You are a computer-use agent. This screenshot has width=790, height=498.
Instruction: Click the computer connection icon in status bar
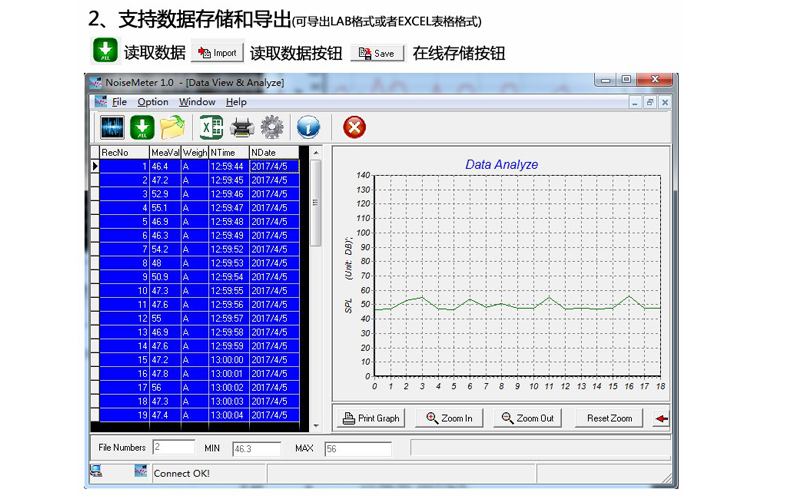96,471
